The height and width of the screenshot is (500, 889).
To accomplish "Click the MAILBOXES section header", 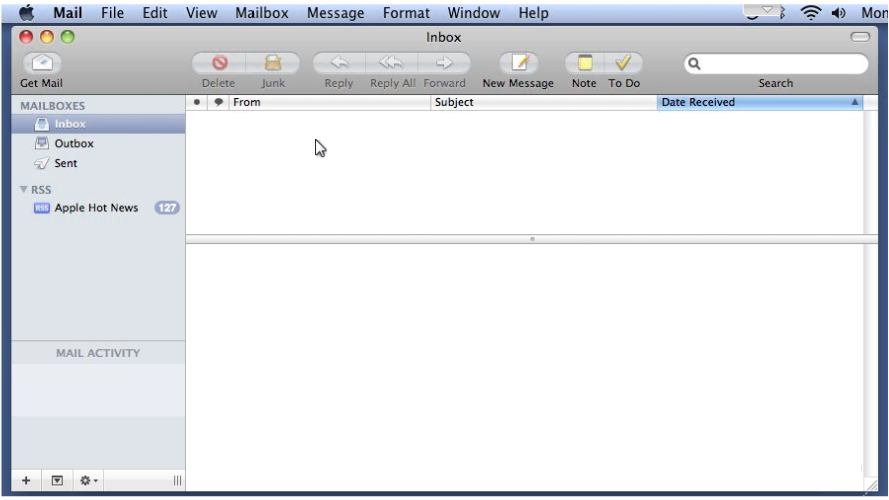I will [53, 106].
